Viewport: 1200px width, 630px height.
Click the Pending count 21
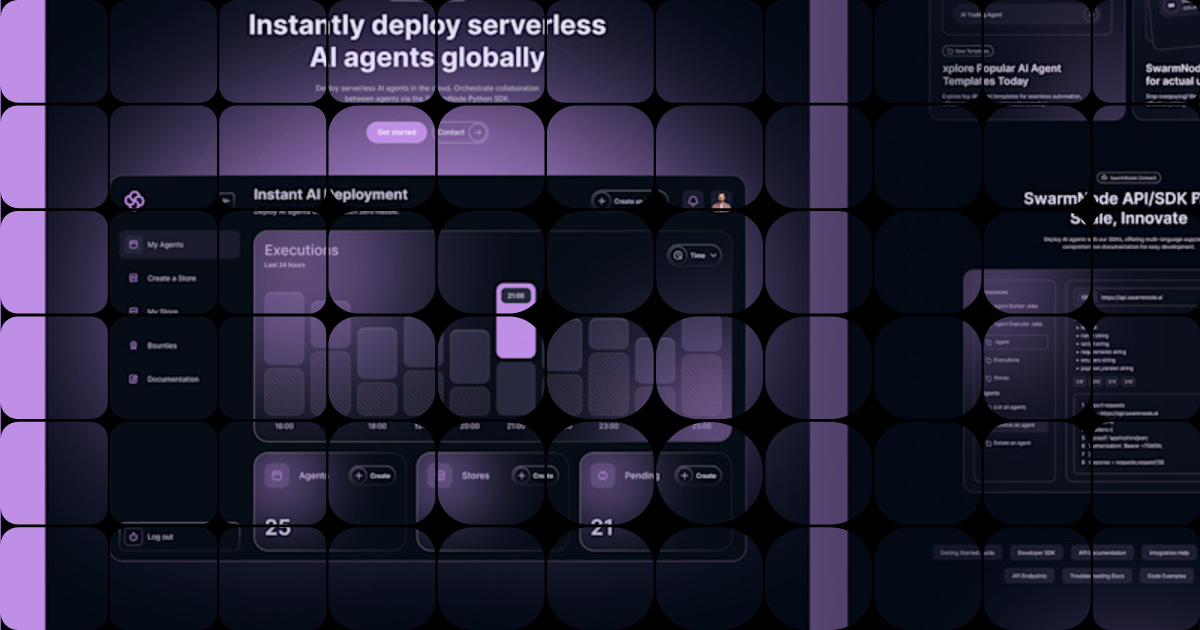coord(602,527)
